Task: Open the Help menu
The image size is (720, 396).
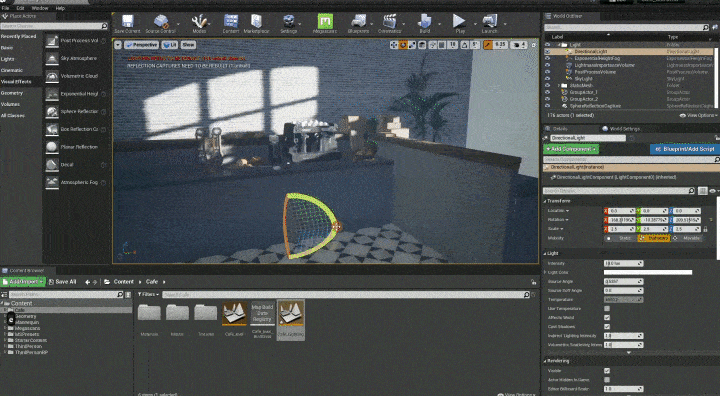Action: pyautogui.click(x=60, y=8)
